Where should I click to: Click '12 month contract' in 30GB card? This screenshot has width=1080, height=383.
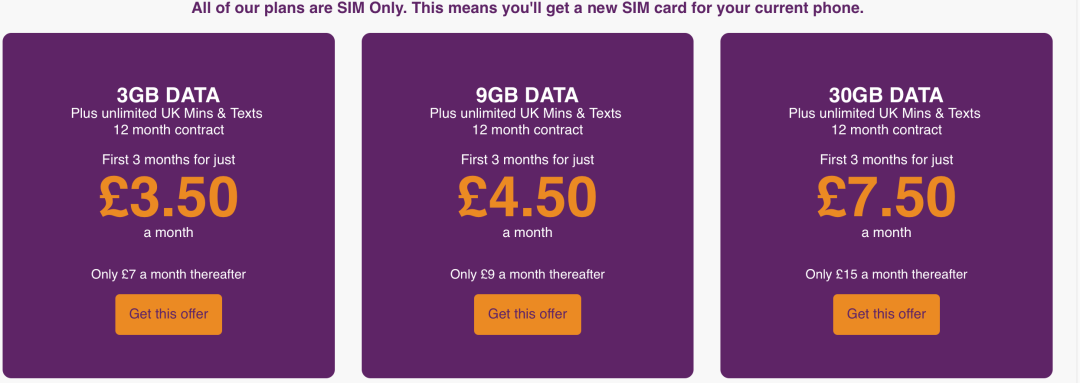tap(886, 130)
